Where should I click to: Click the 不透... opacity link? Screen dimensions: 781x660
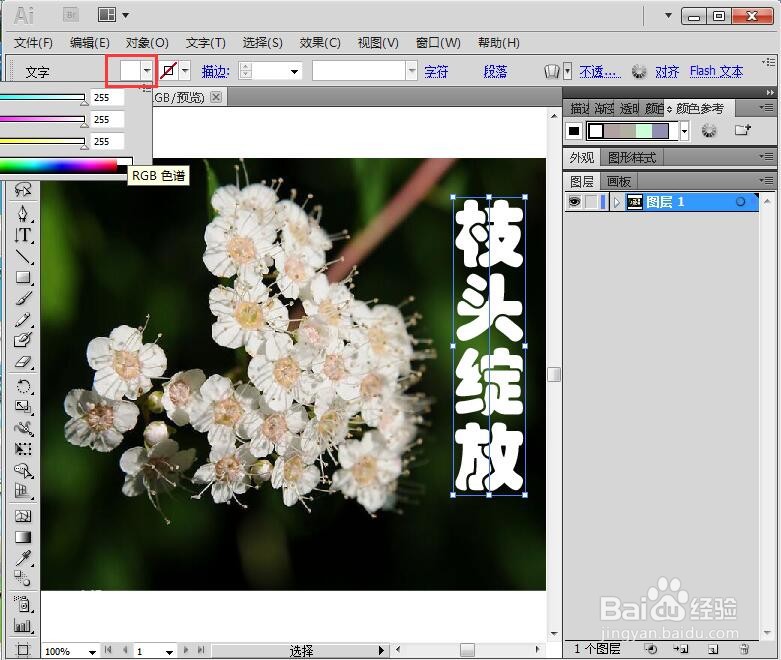(x=600, y=72)
